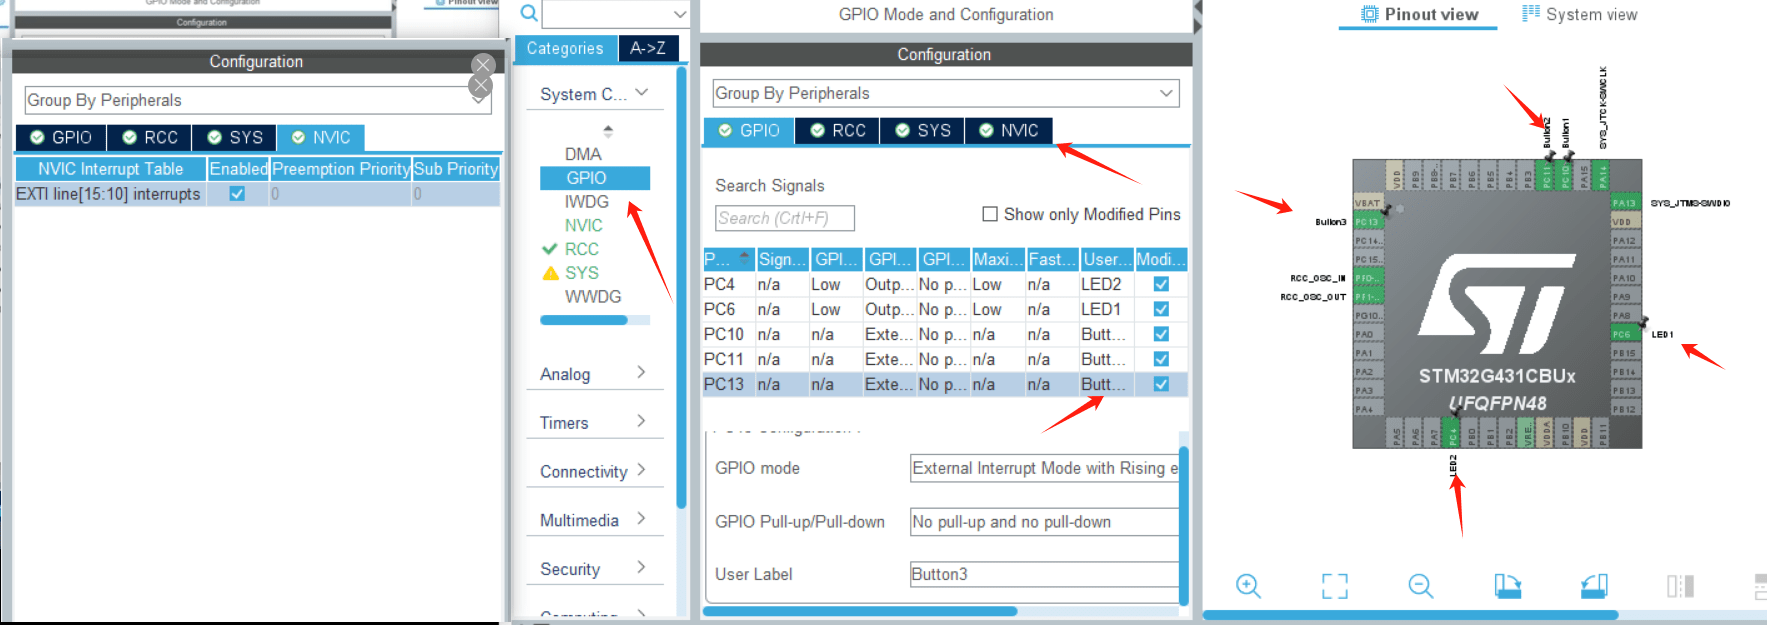The image size is (1767, 625).
Task: Click the VBAT pin on the chip
Action: [x=1367, y=203]
